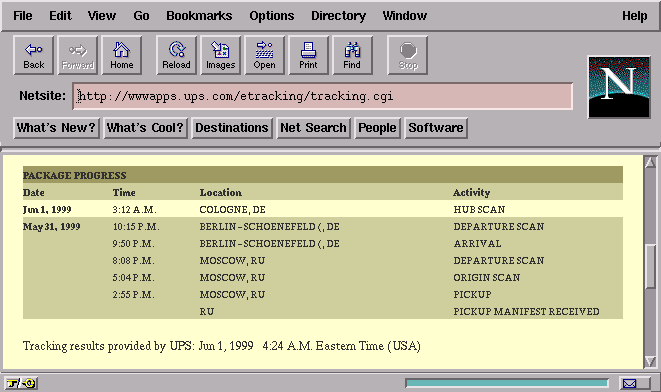The image size is (661, 392).
Task: Load Images with the Images button
Action: pos(220,55)
